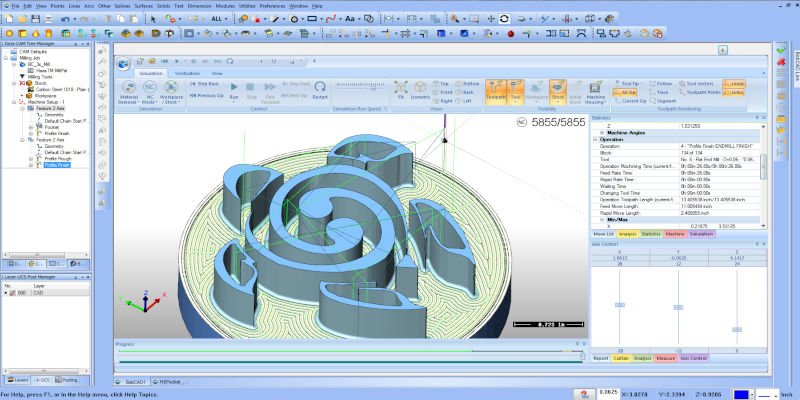This screenshot has height=400, width=800.
Task: Open the Move List tab
Action: [603, 234]
